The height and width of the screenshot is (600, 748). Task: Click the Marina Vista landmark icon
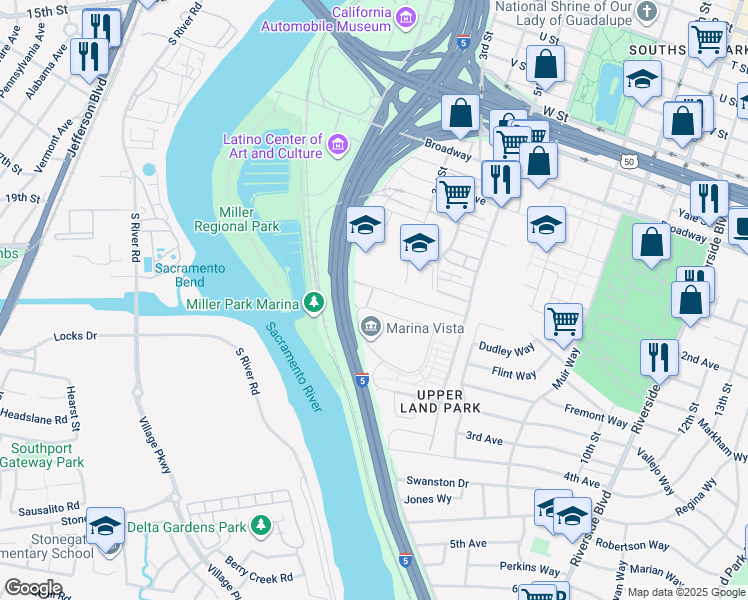point(370,327)
